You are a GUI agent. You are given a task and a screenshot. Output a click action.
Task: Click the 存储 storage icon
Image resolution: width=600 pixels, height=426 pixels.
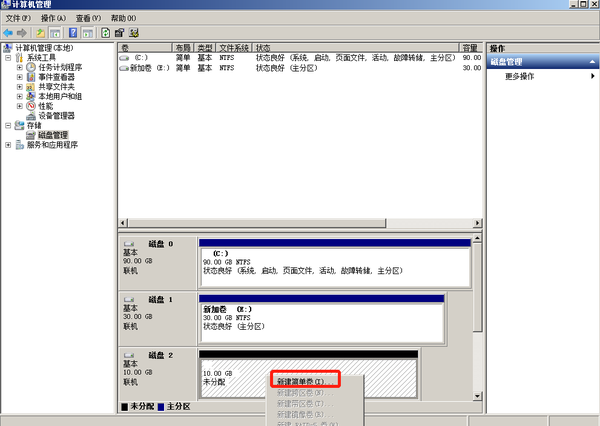(x=20, y=126)
